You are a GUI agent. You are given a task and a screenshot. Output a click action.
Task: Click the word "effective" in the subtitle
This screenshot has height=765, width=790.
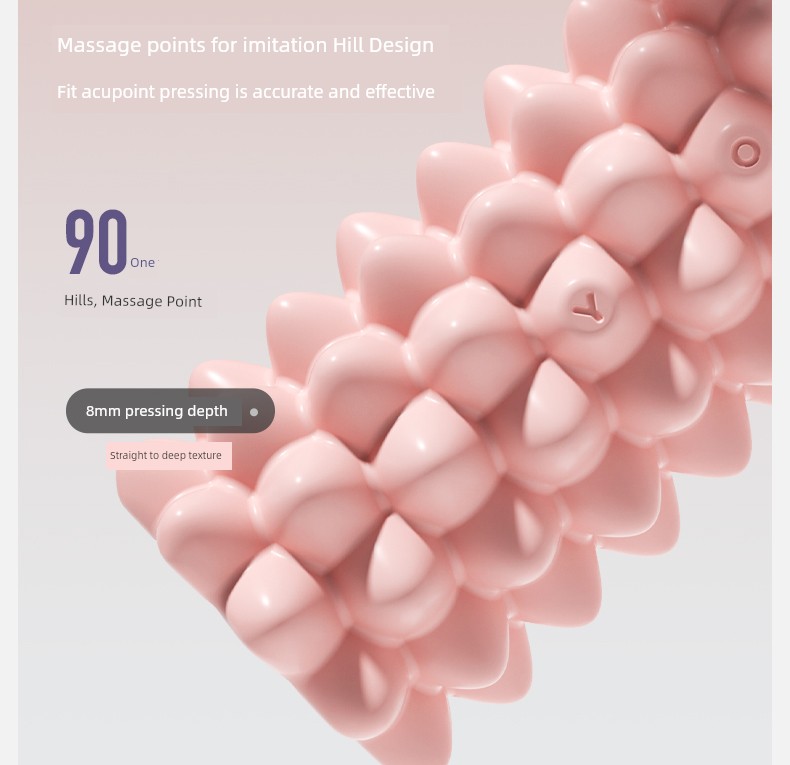pyautogui.click(x=400, y=92)
